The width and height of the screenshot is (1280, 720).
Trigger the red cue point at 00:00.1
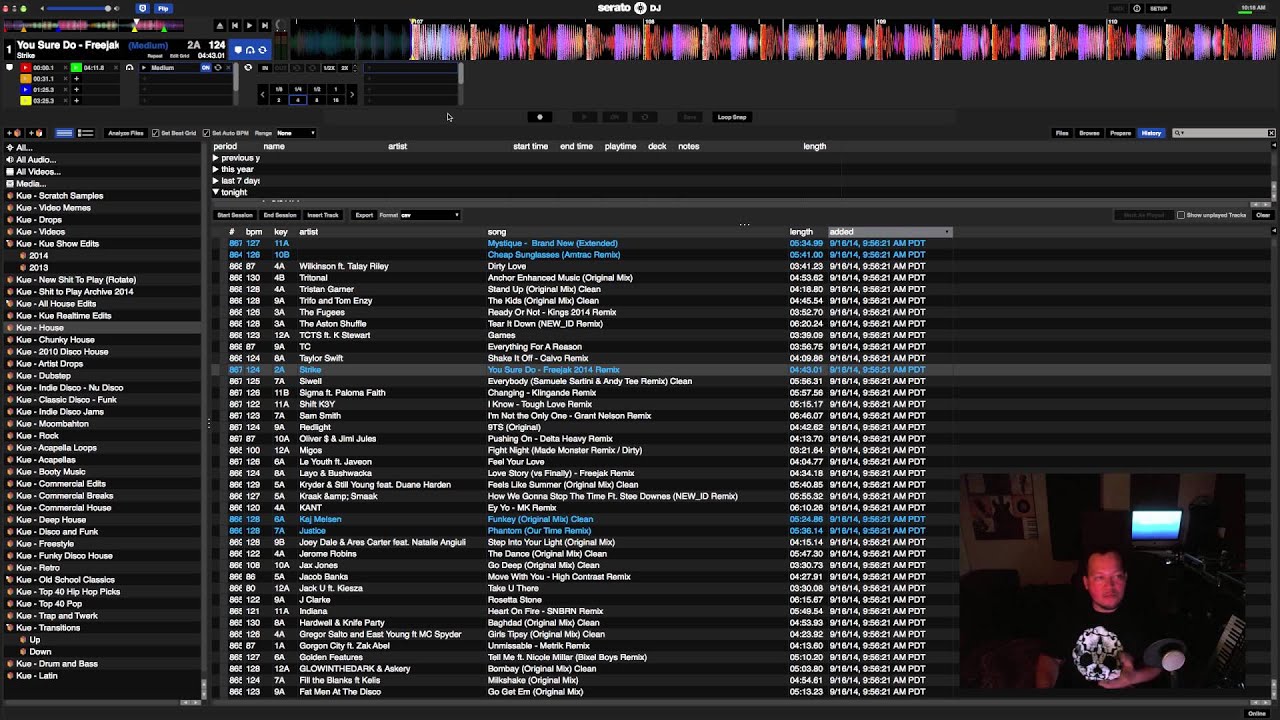[26, 68]
